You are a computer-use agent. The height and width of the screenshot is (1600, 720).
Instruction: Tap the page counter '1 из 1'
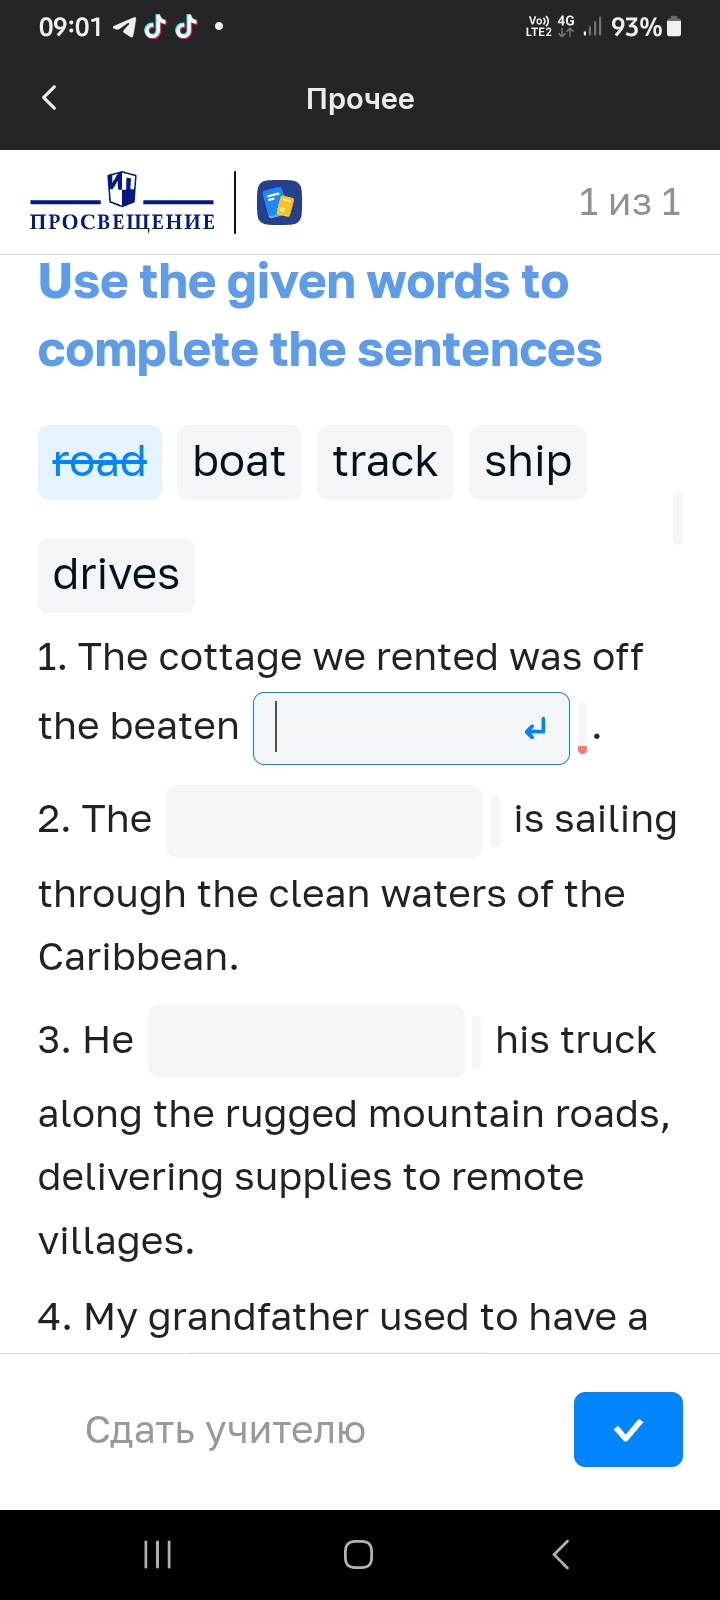630,202
